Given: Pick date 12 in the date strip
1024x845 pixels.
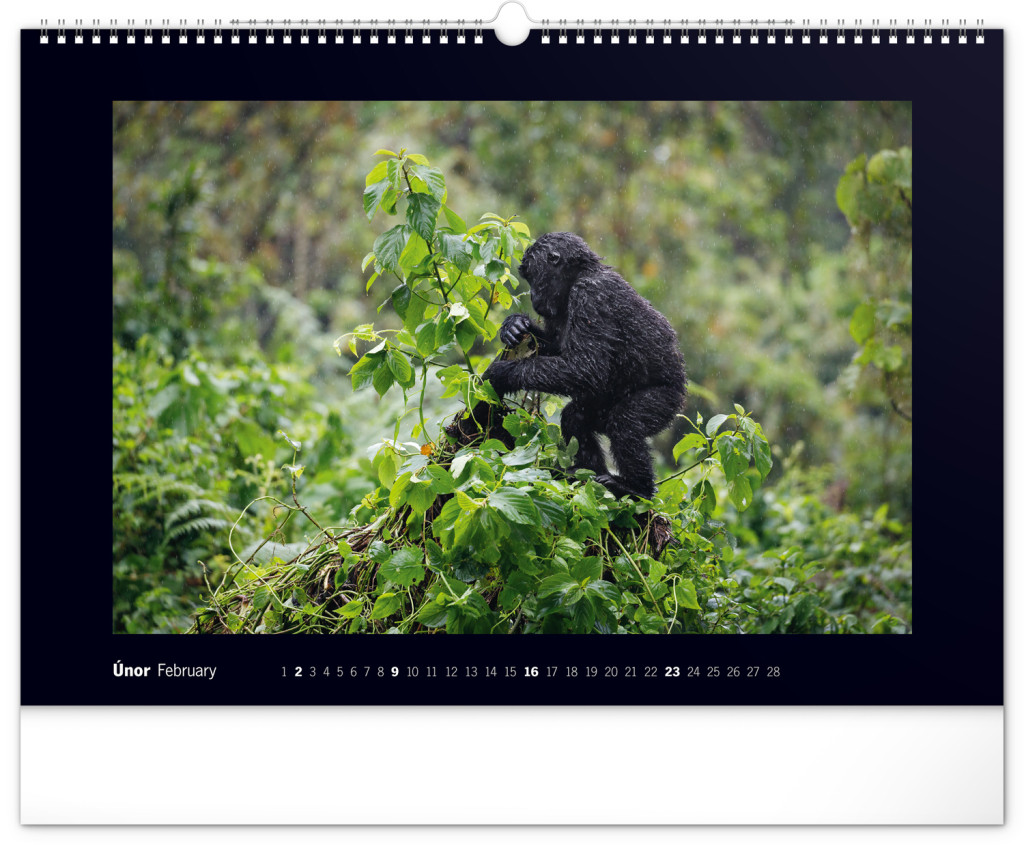Looking at the screenshot, I should pos(451,672).
